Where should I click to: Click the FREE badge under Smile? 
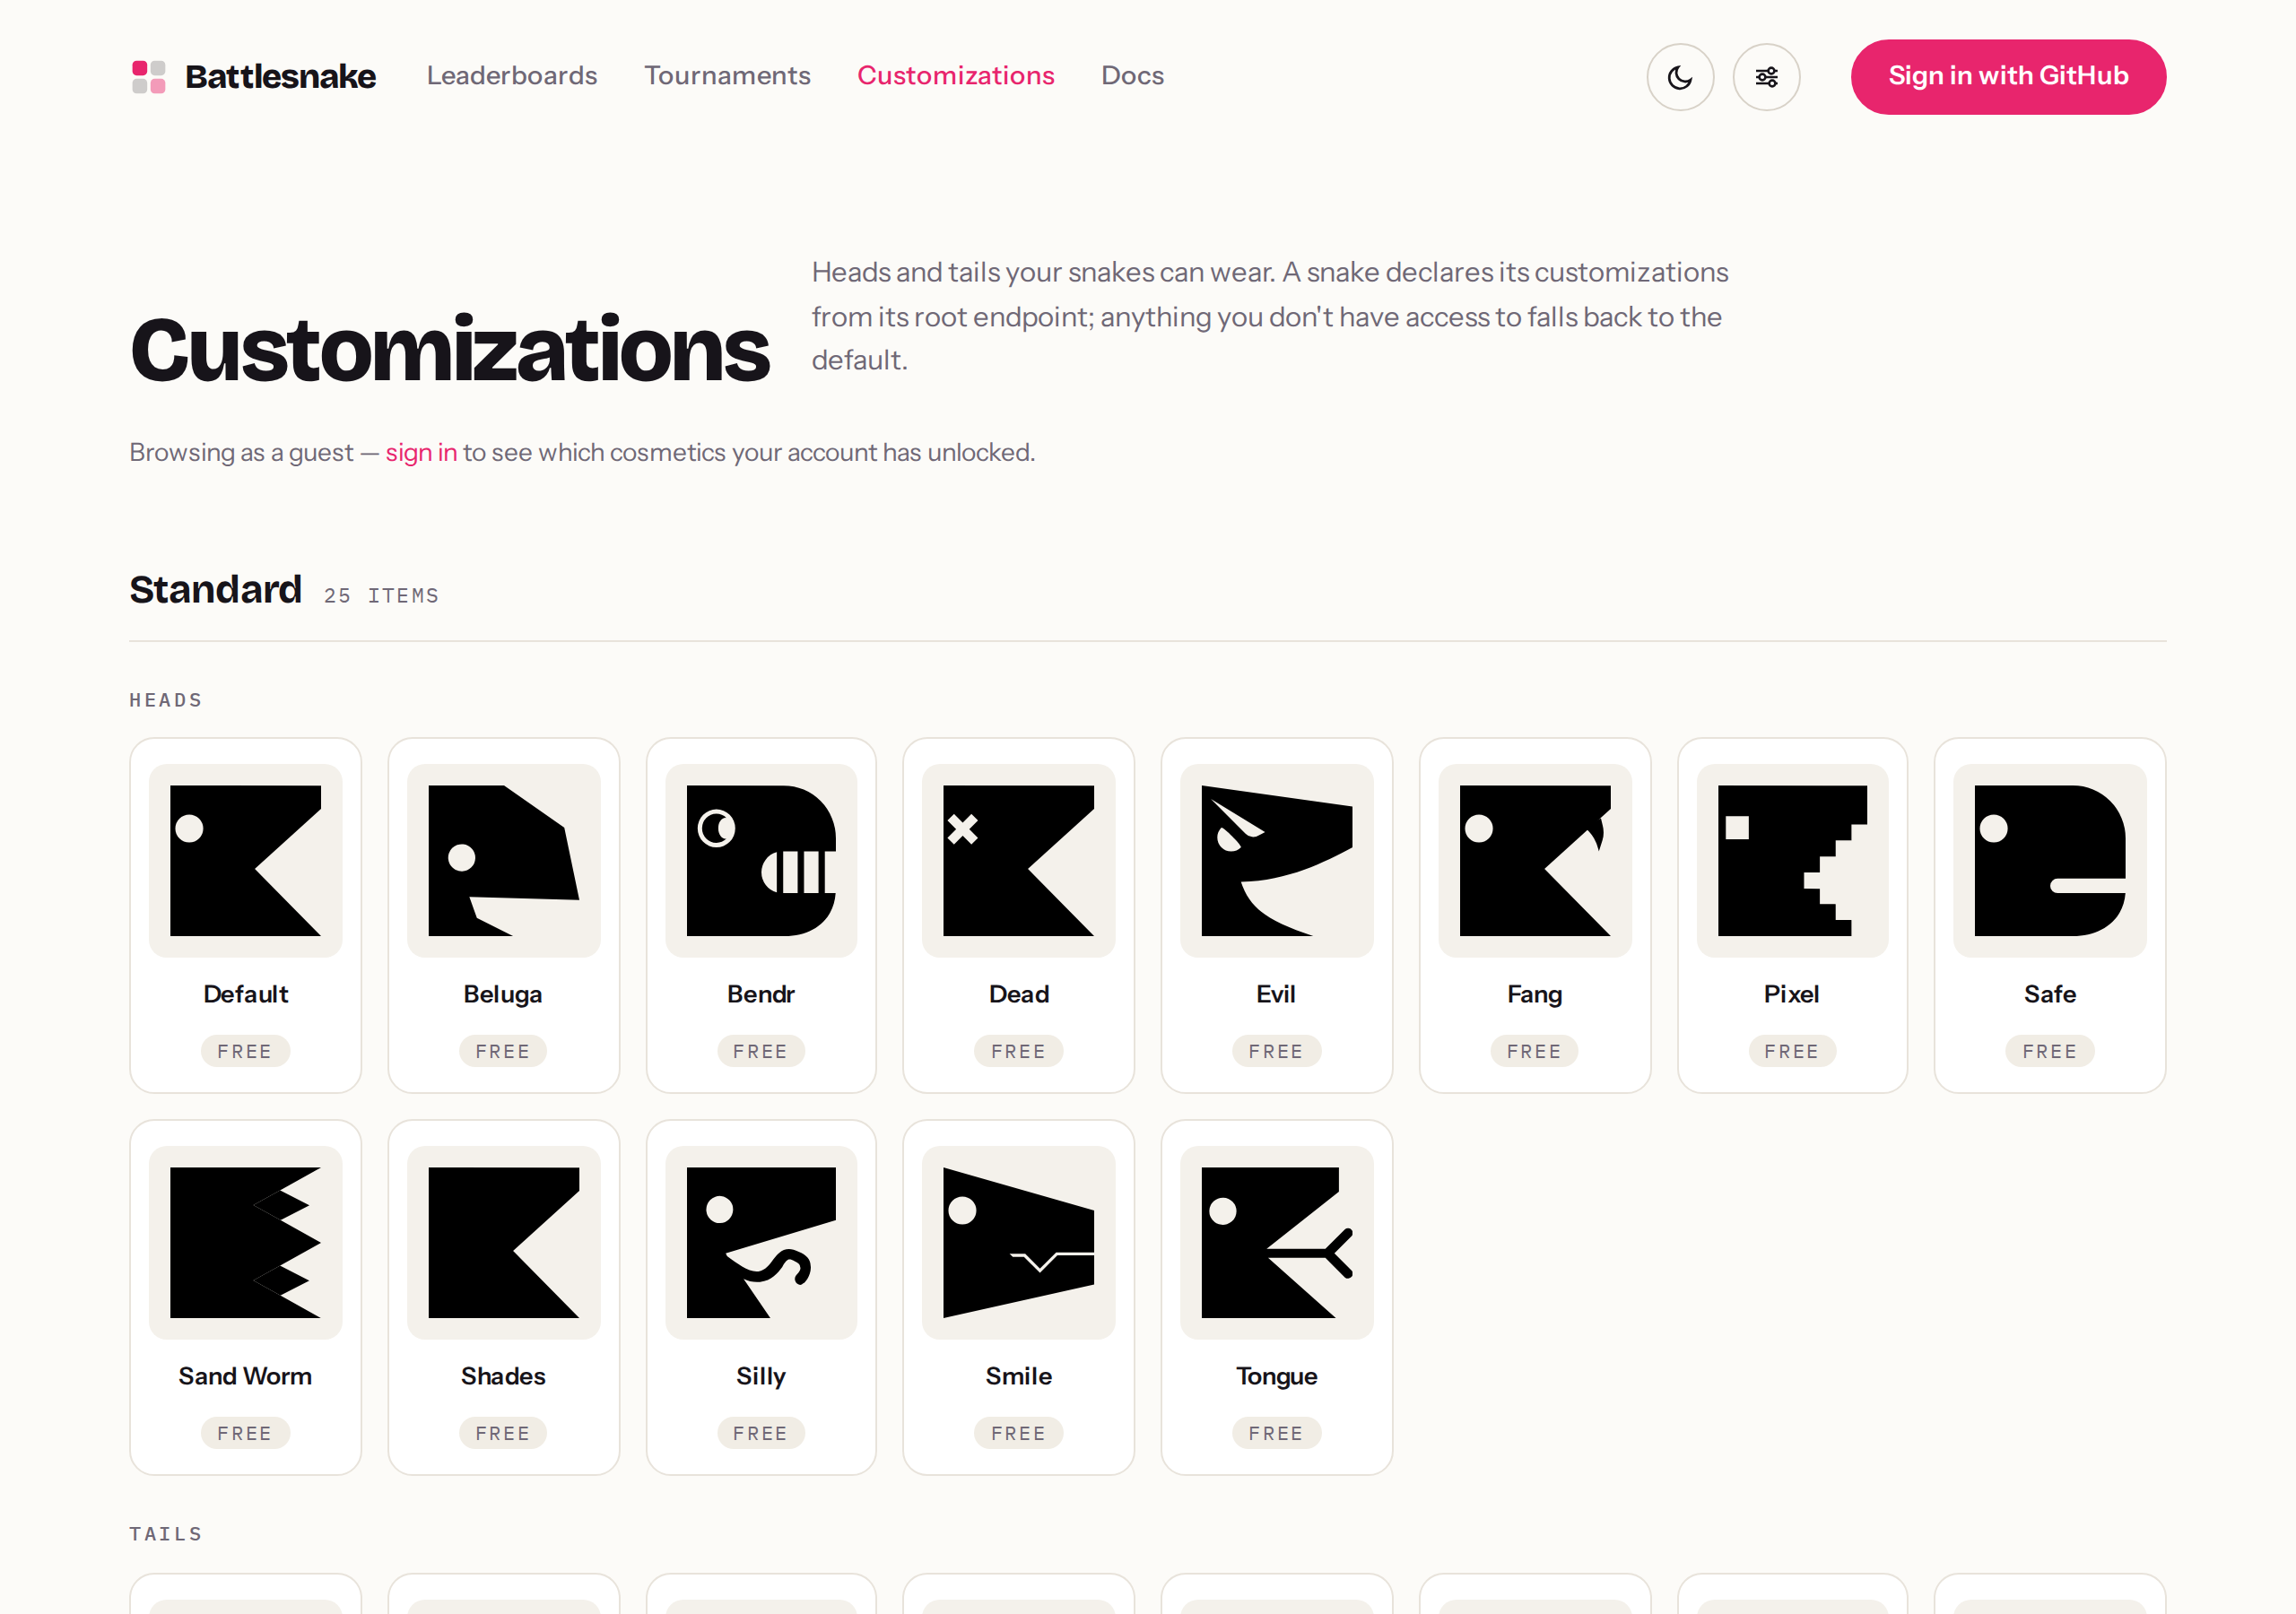1018,1433
